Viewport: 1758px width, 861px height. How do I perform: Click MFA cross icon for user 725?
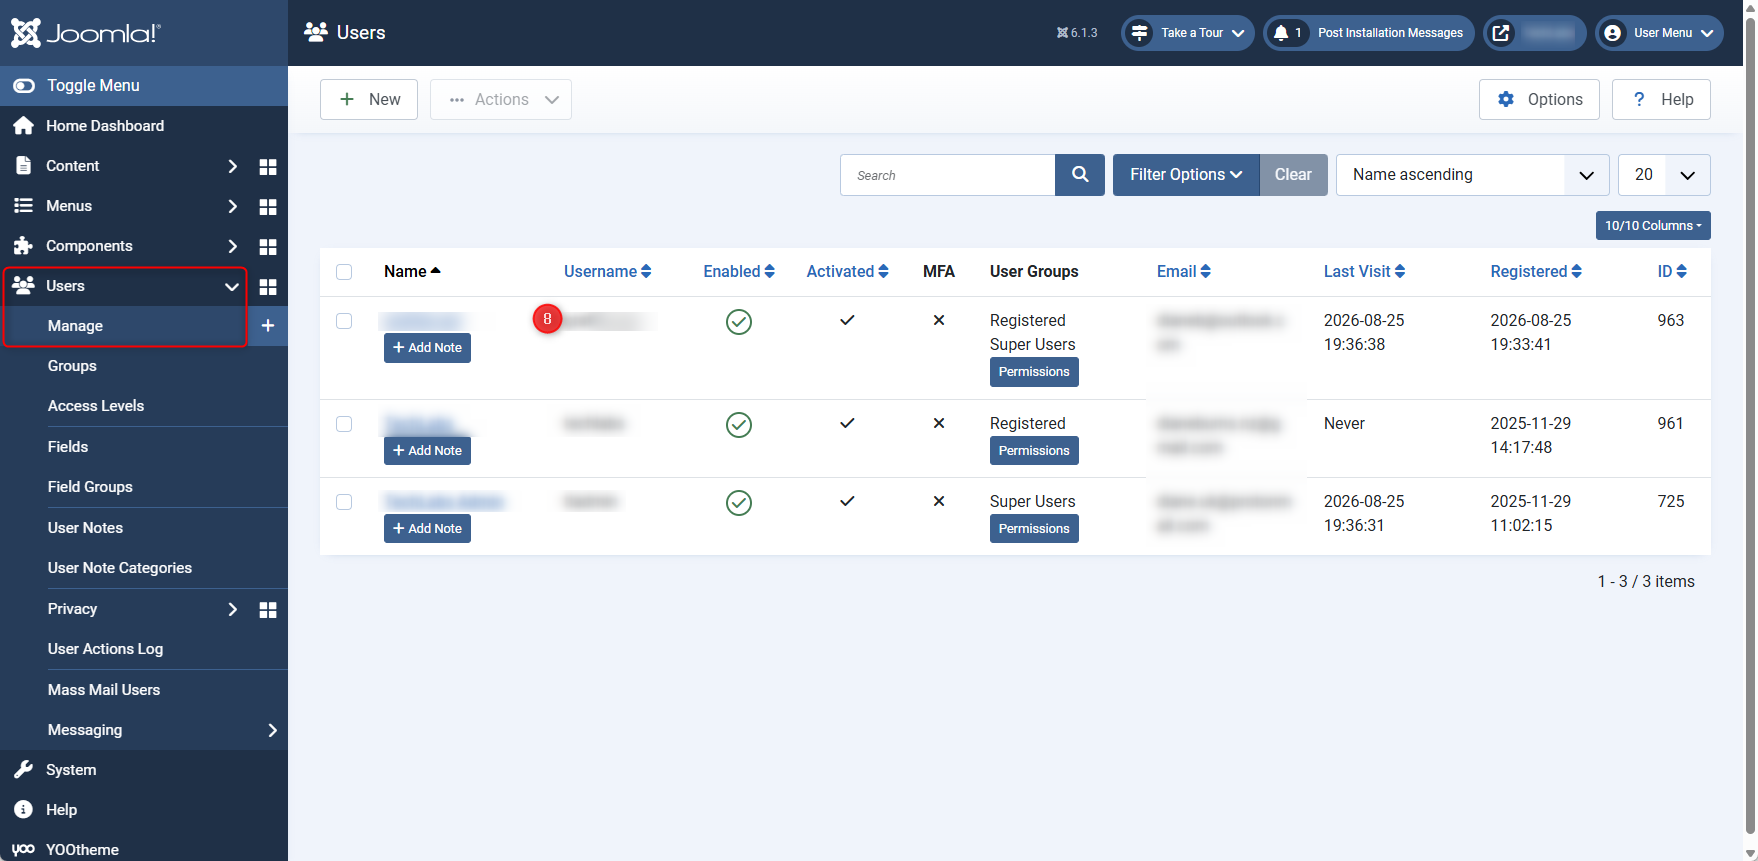point(939,501)
